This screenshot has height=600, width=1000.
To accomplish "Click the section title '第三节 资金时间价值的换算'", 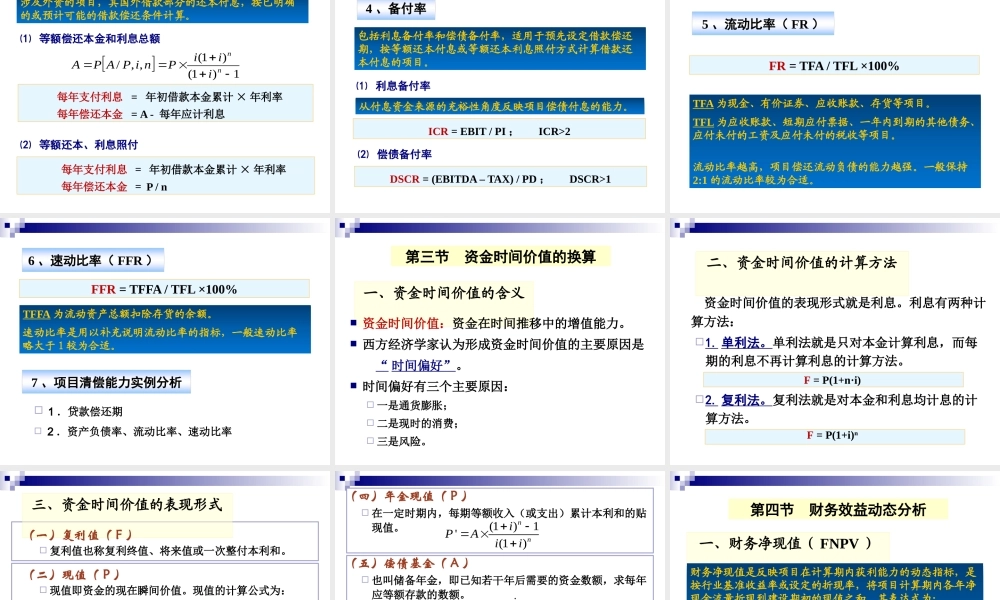I will click(x=501, y=256).
